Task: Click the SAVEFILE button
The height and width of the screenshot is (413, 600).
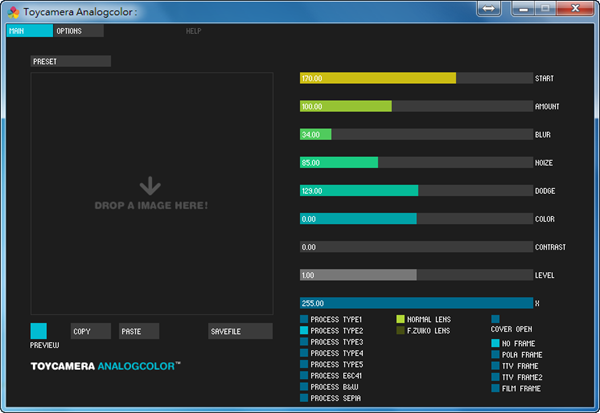Action: 240,331
